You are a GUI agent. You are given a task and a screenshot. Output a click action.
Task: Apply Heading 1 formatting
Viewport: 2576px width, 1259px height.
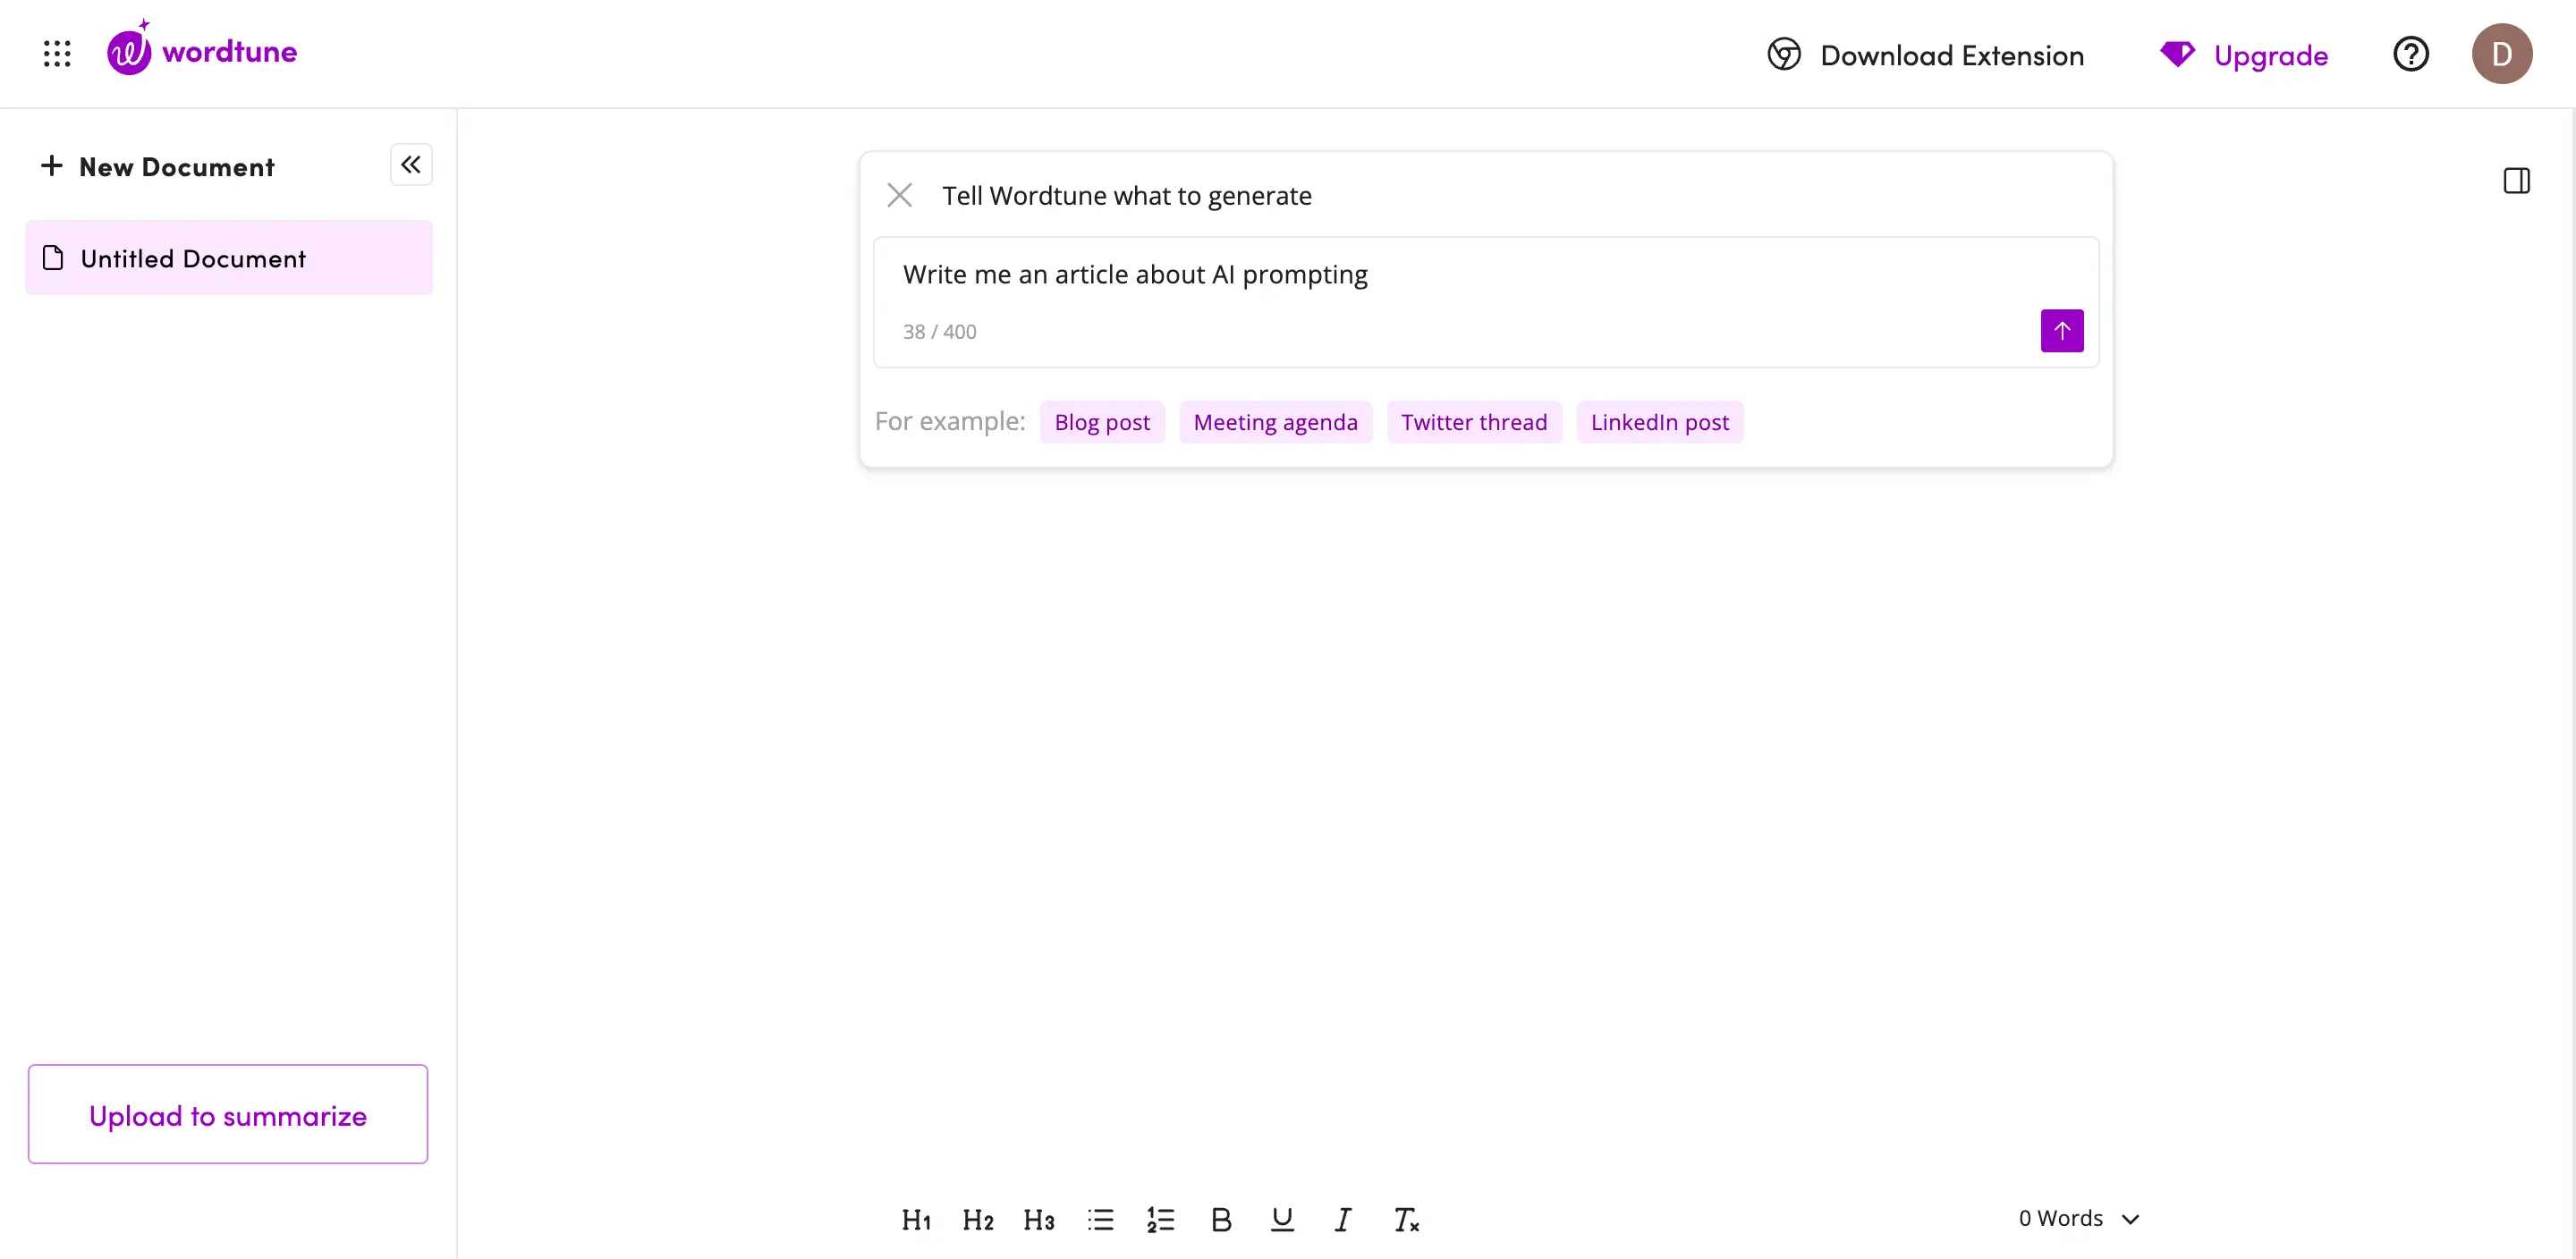pos(916,1219)
